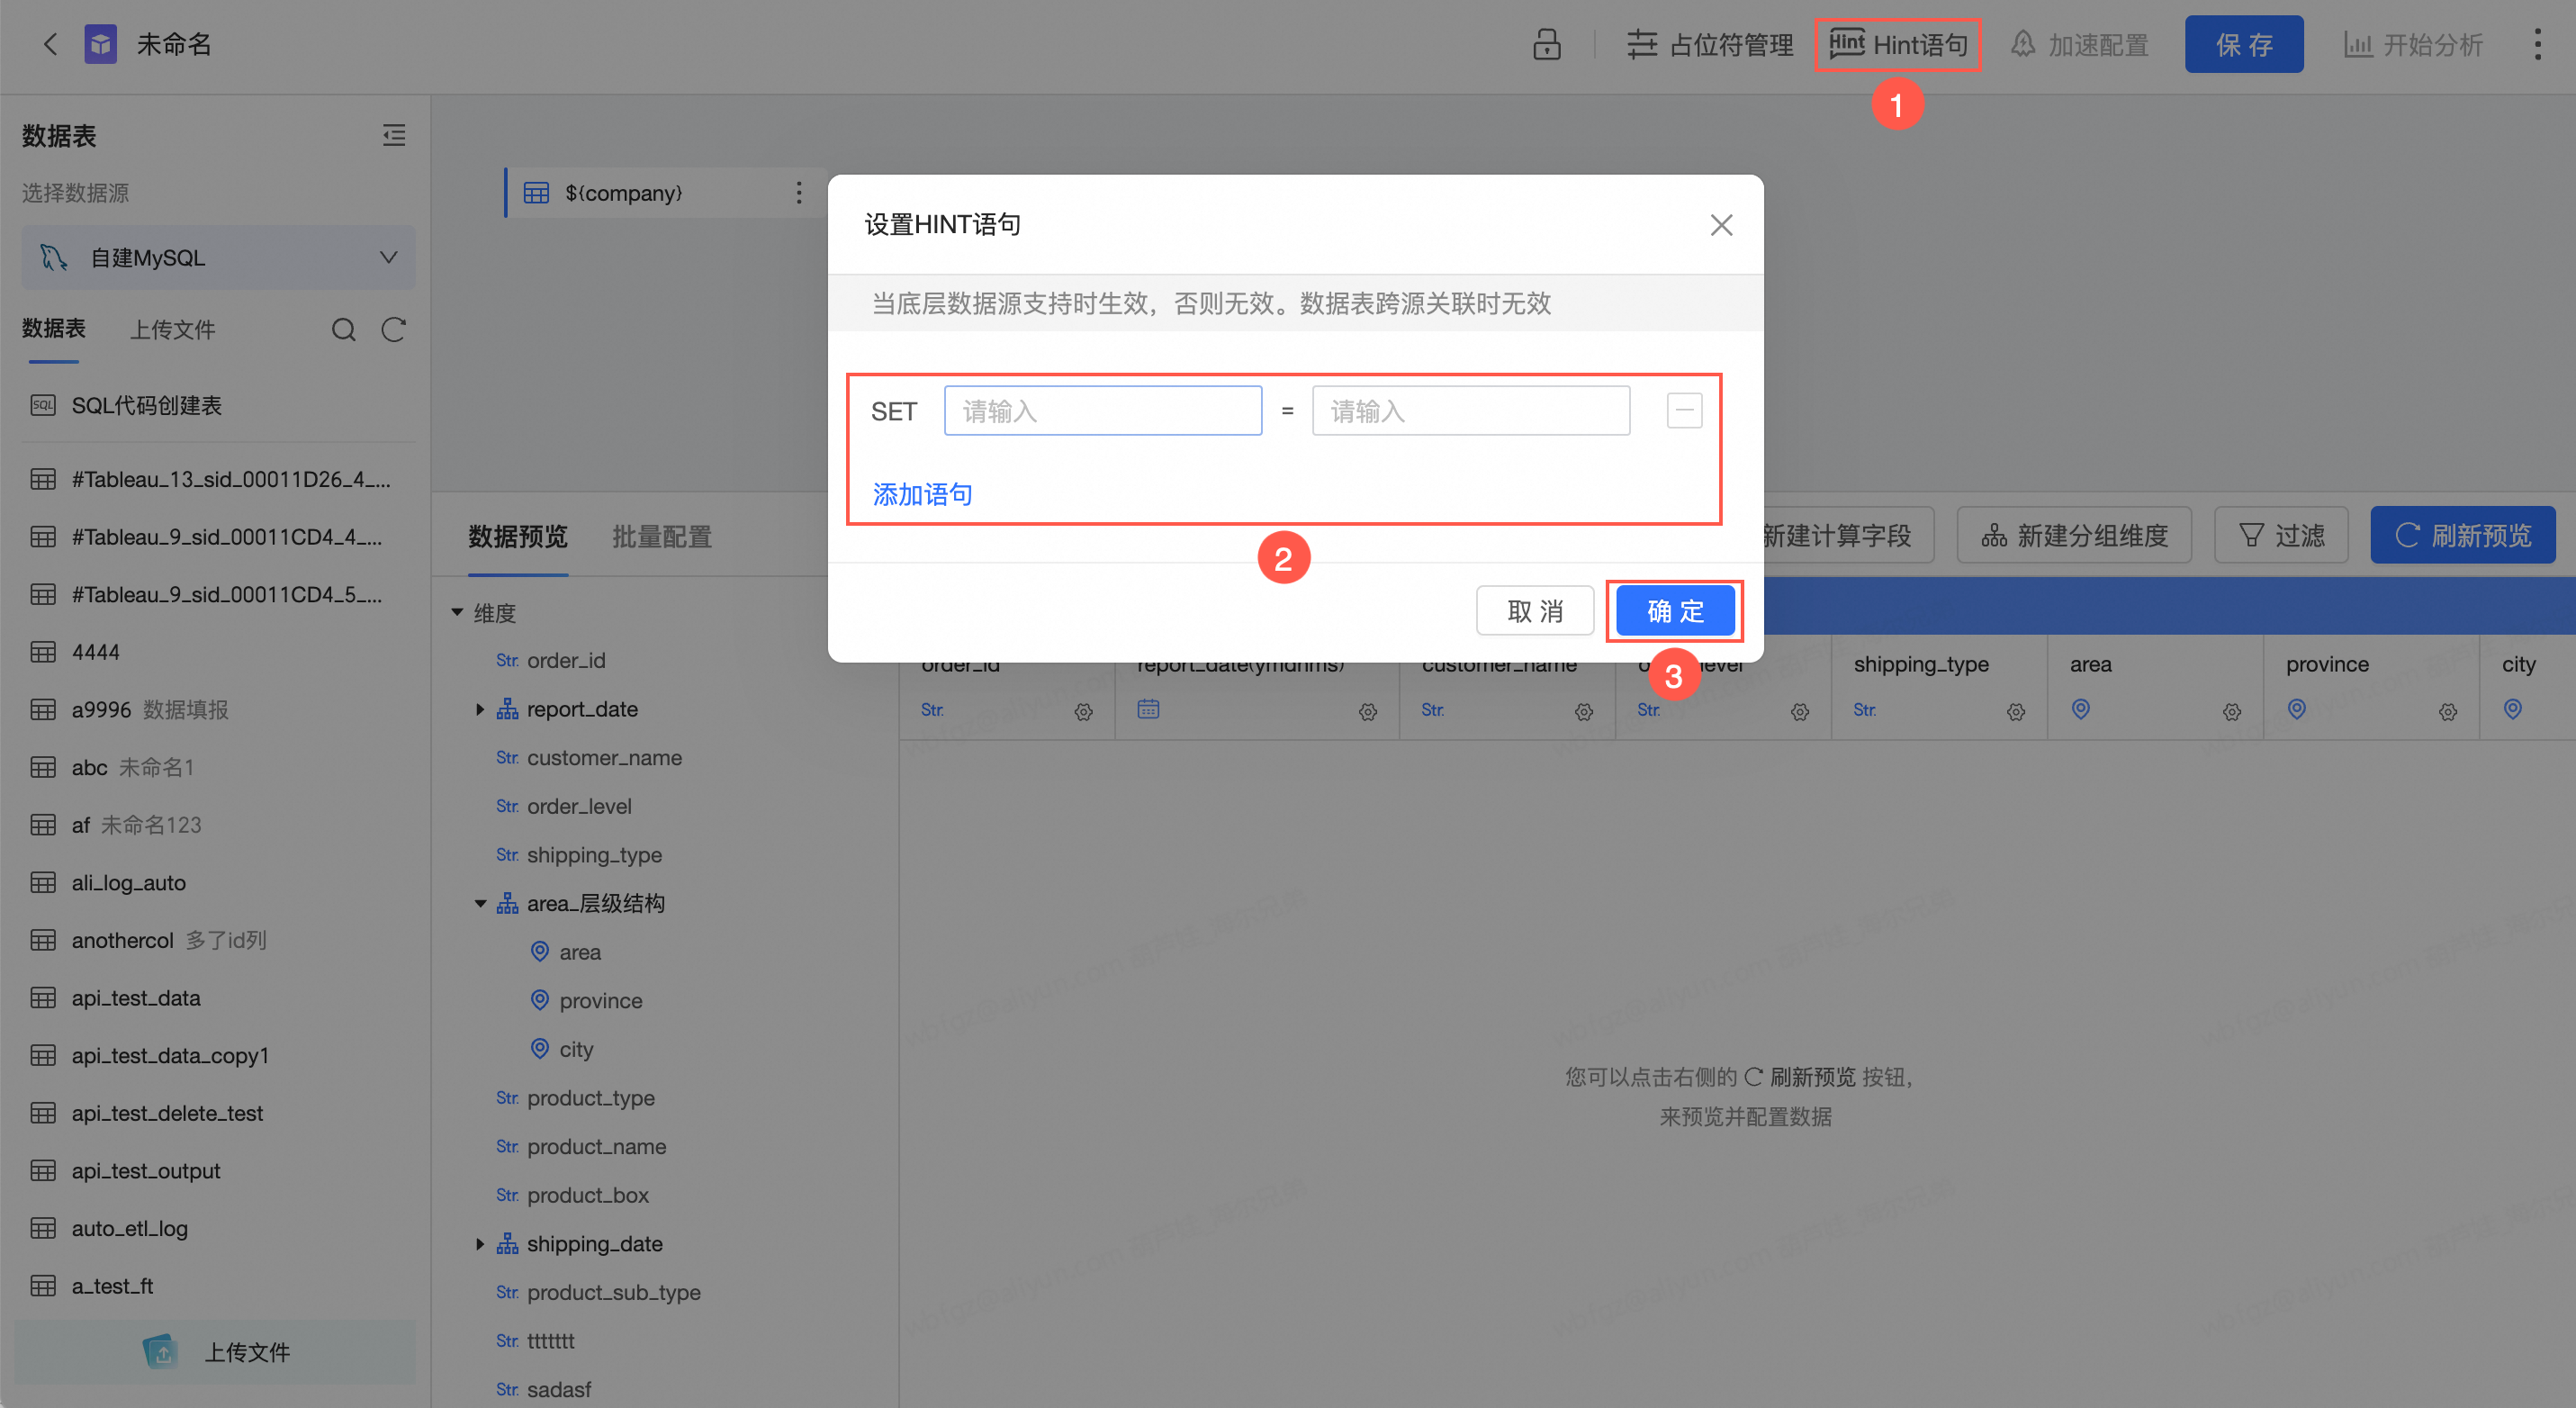The height and width of the screenshot is (1408, 2576).
Task: Open the ${company} table's three-dot menu
Action: pyautogui.click(x=798, y=193)
